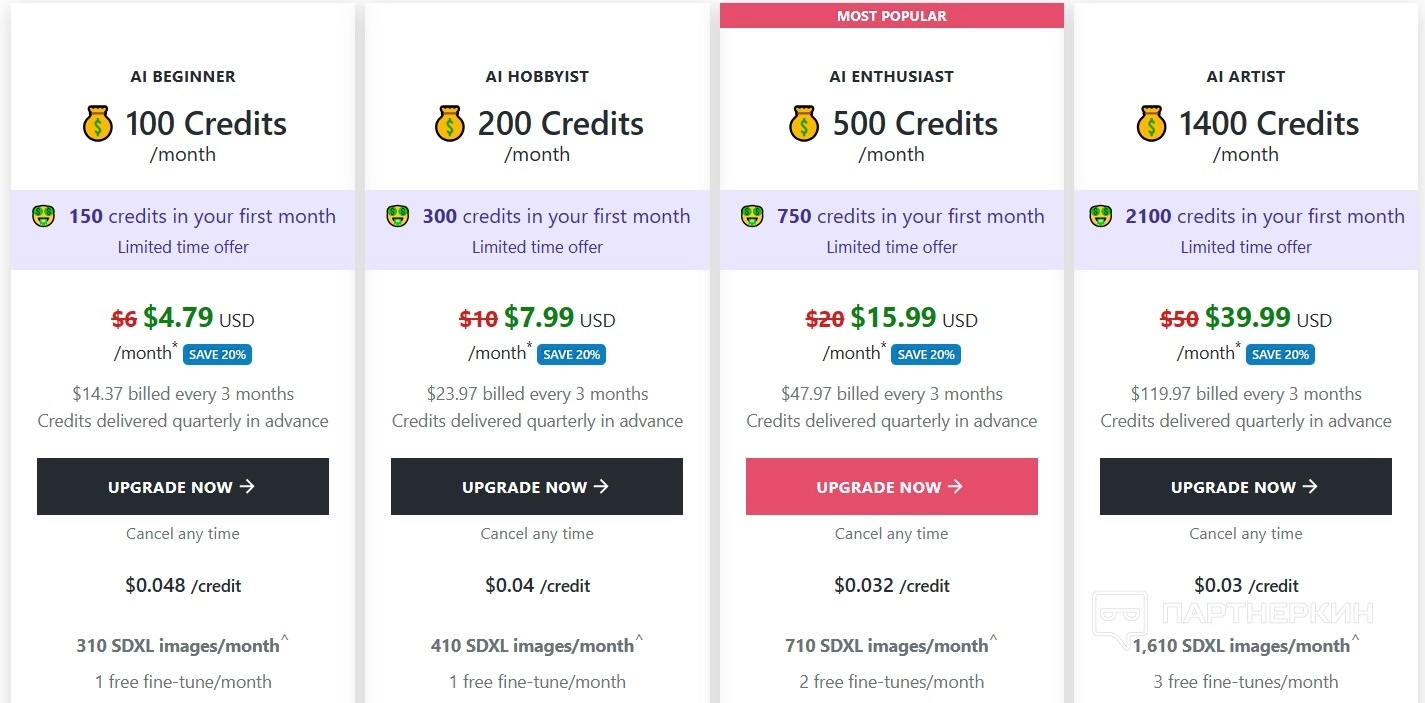Click the money bag icon for 100 Credits

click(98, 124)
